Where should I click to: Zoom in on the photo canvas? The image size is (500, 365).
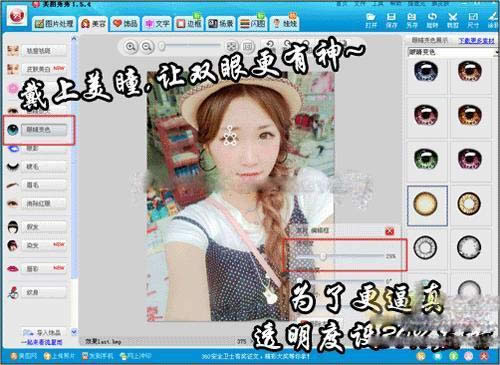(x=131, y=47)
